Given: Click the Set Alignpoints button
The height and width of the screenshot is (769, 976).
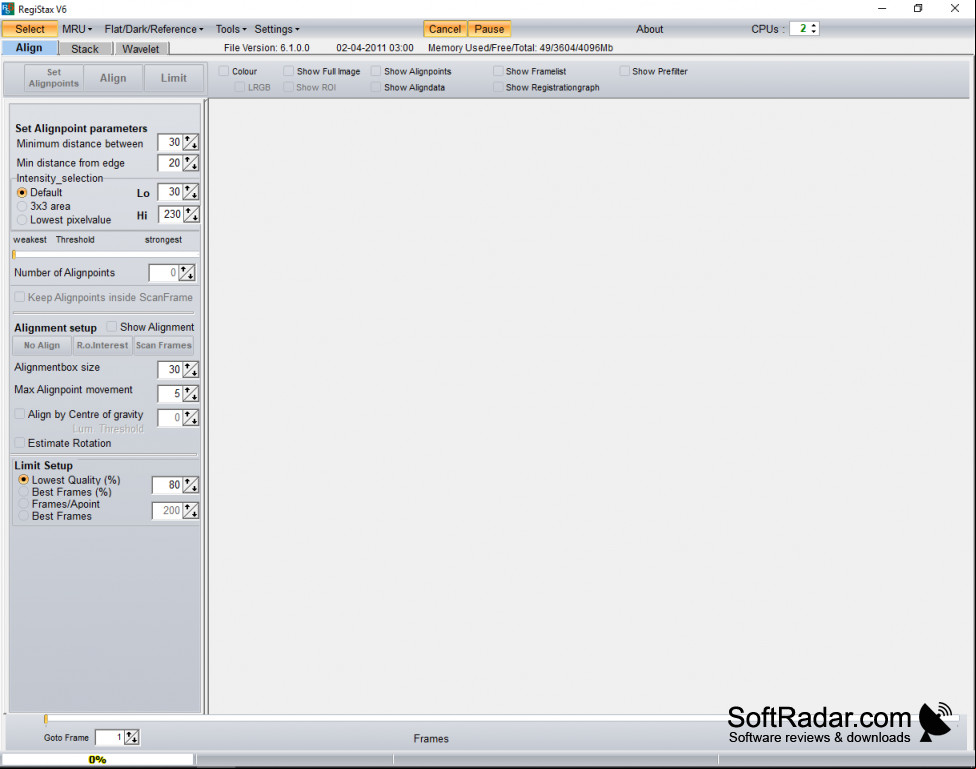Looking at the screenshot, I should (54, 78).
